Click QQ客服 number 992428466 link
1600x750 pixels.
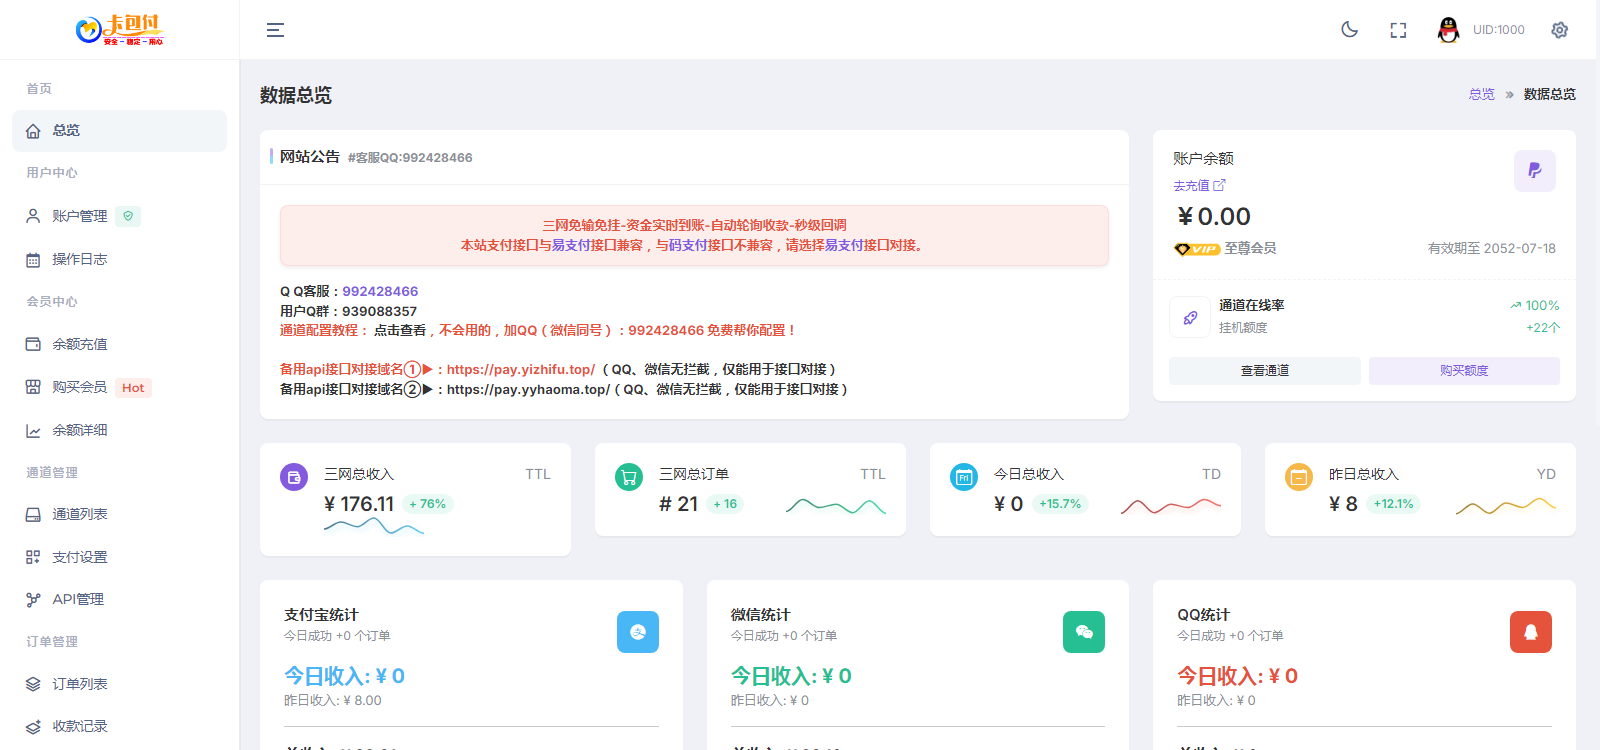click(x=380, y=291)
